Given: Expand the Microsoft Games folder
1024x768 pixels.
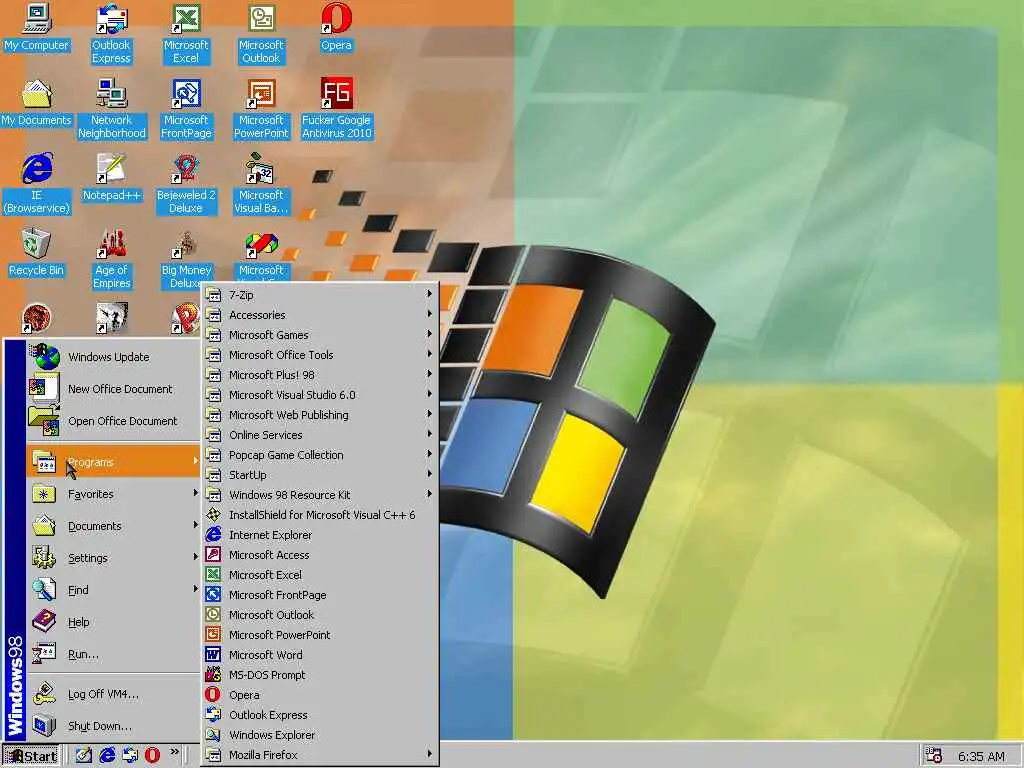Looking at the screenshot, I should 320,334.
